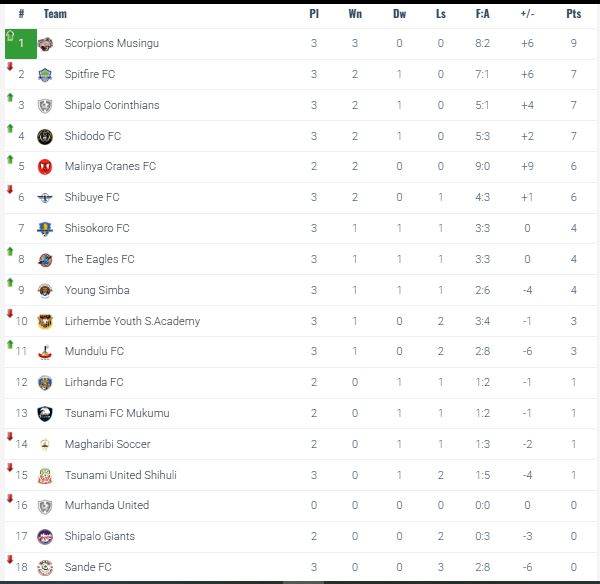600x584 pixels.
Task: Click the Shibuye FC team logo
Action: point(45,198)
